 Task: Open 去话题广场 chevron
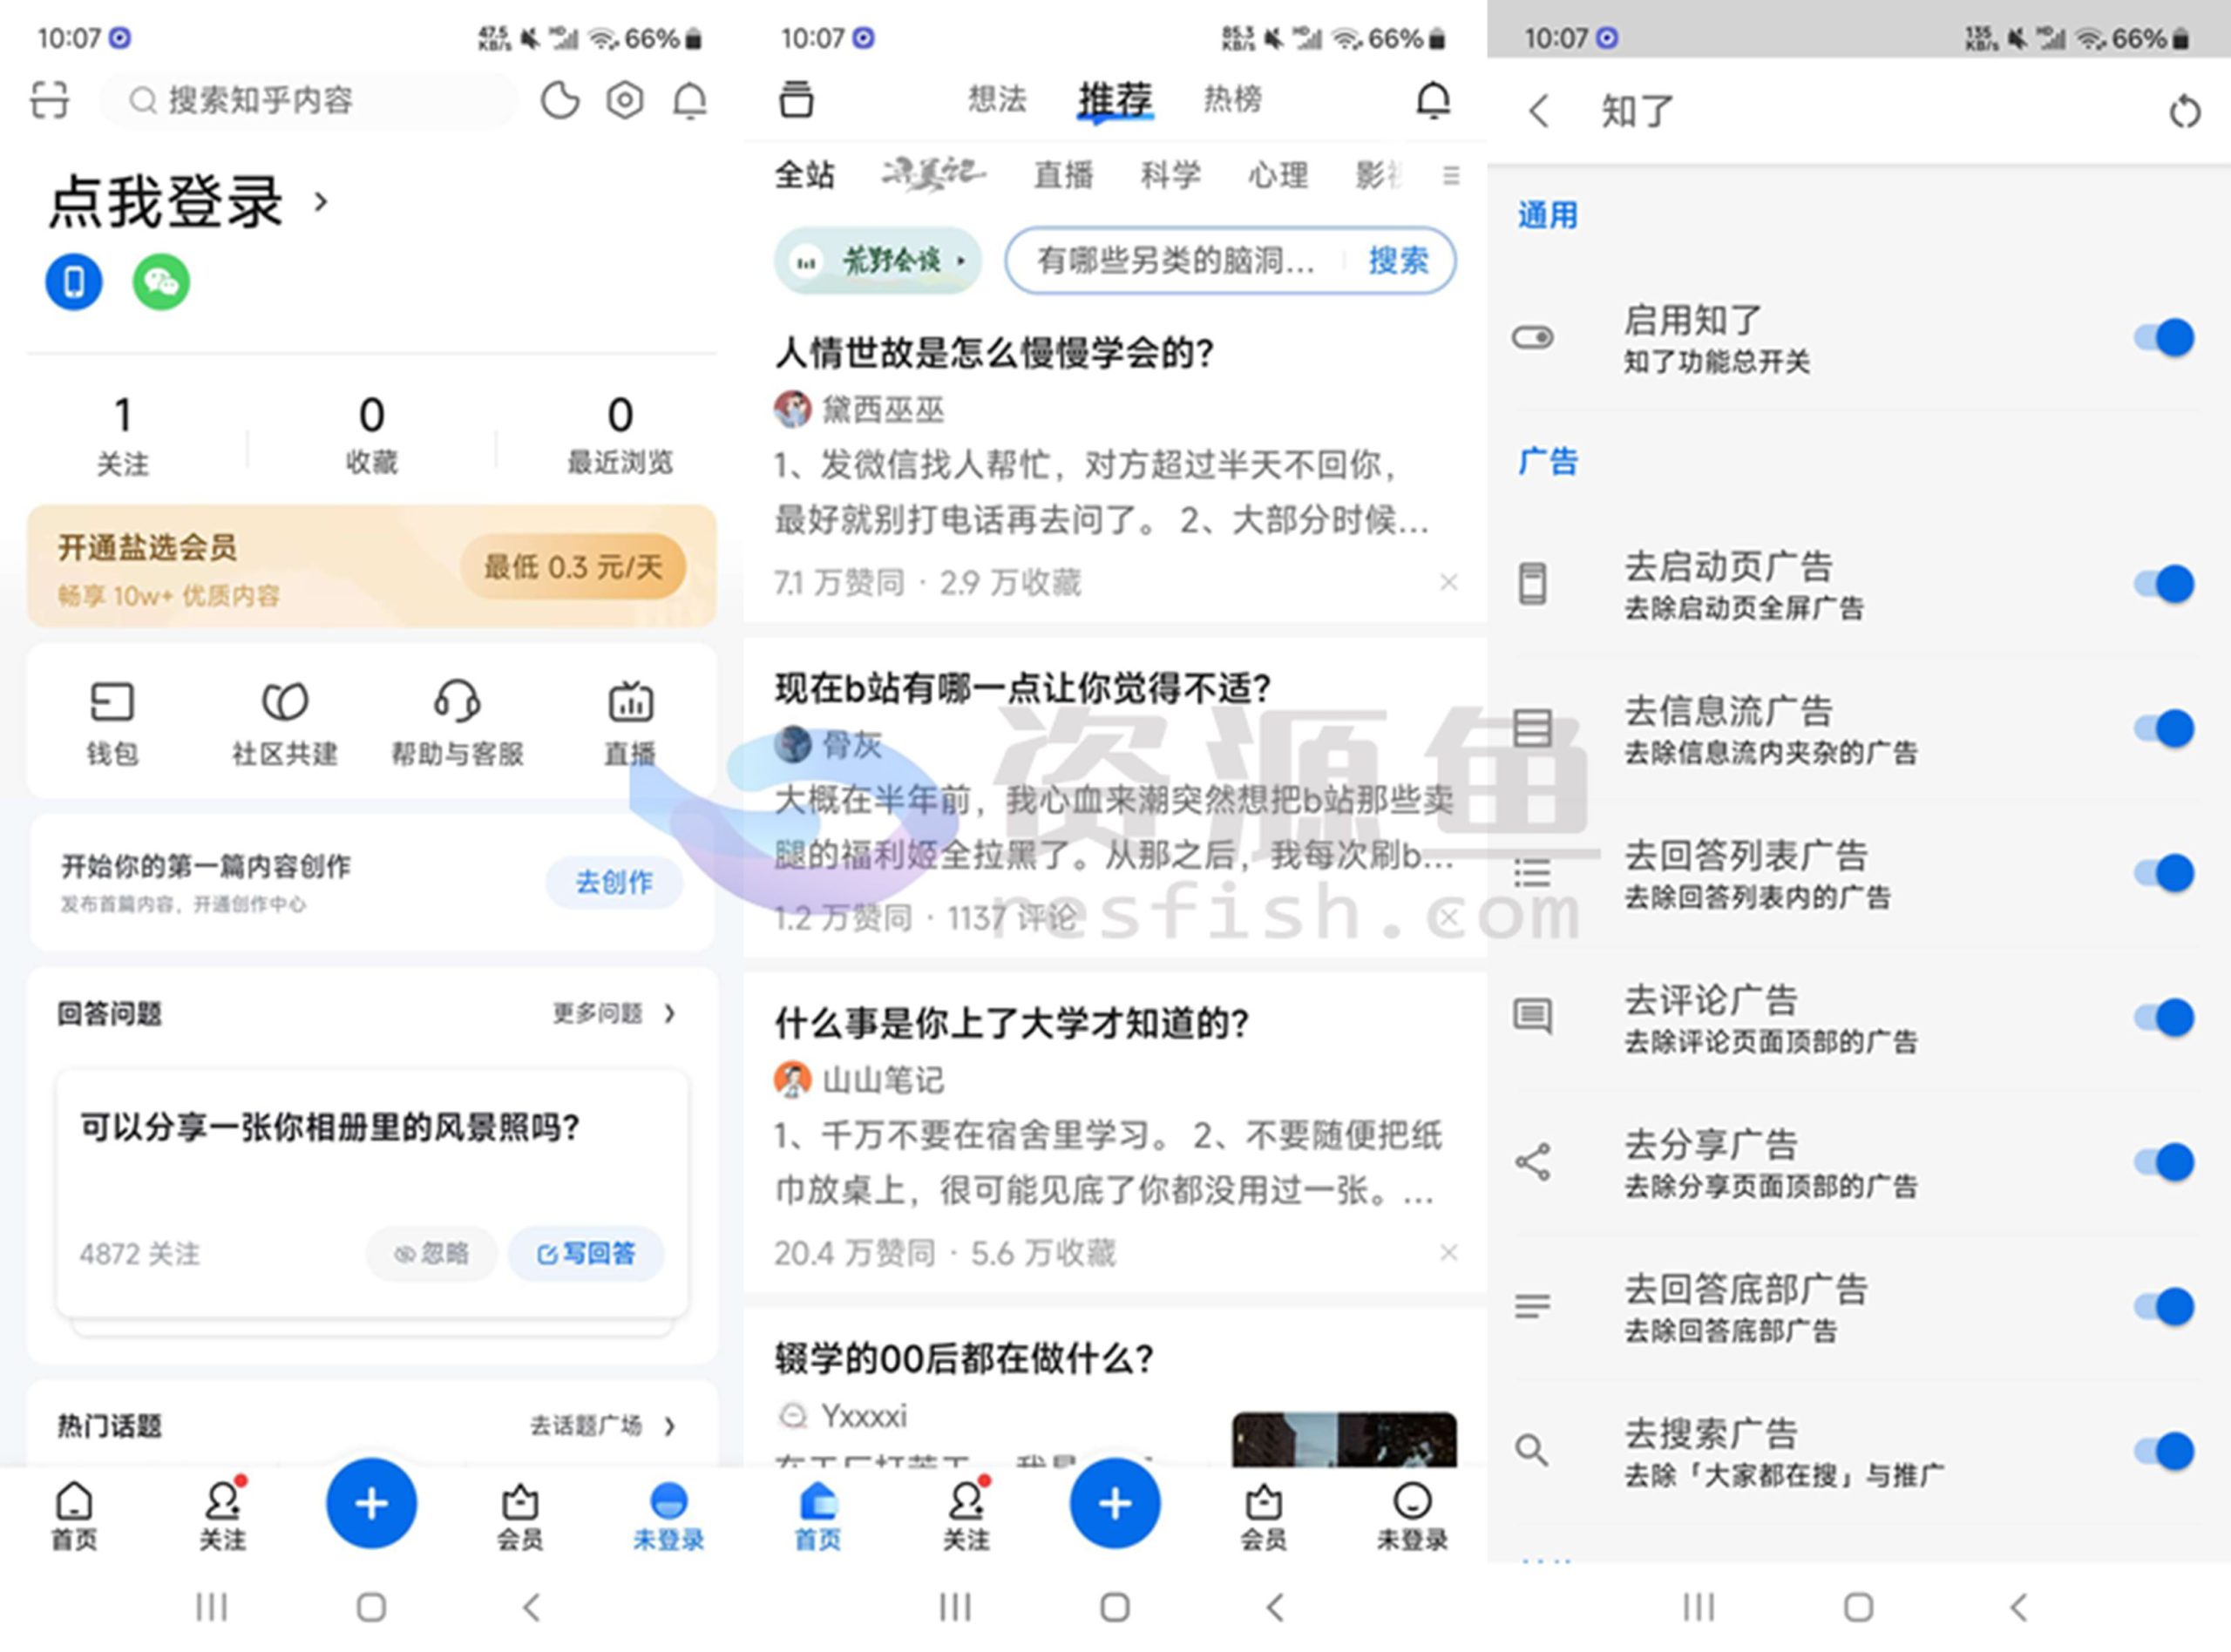670,1425
